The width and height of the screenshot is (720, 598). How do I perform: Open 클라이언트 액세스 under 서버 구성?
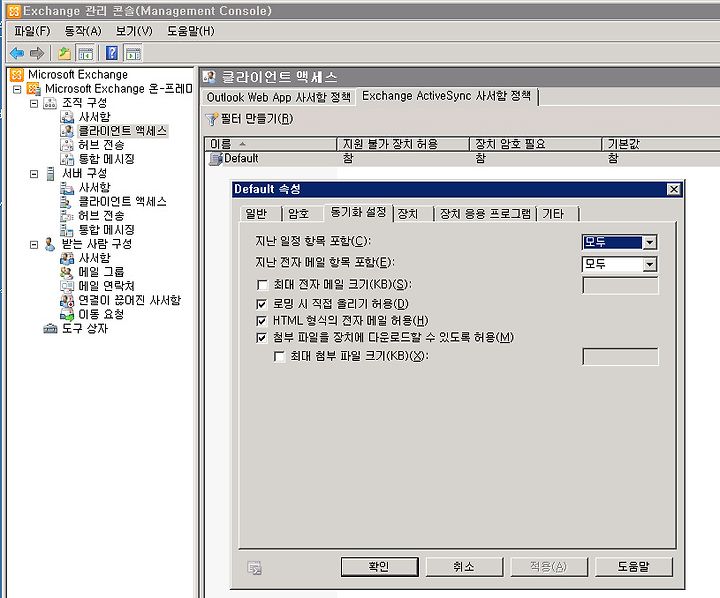pyautogui.click(x=122, y=201)
